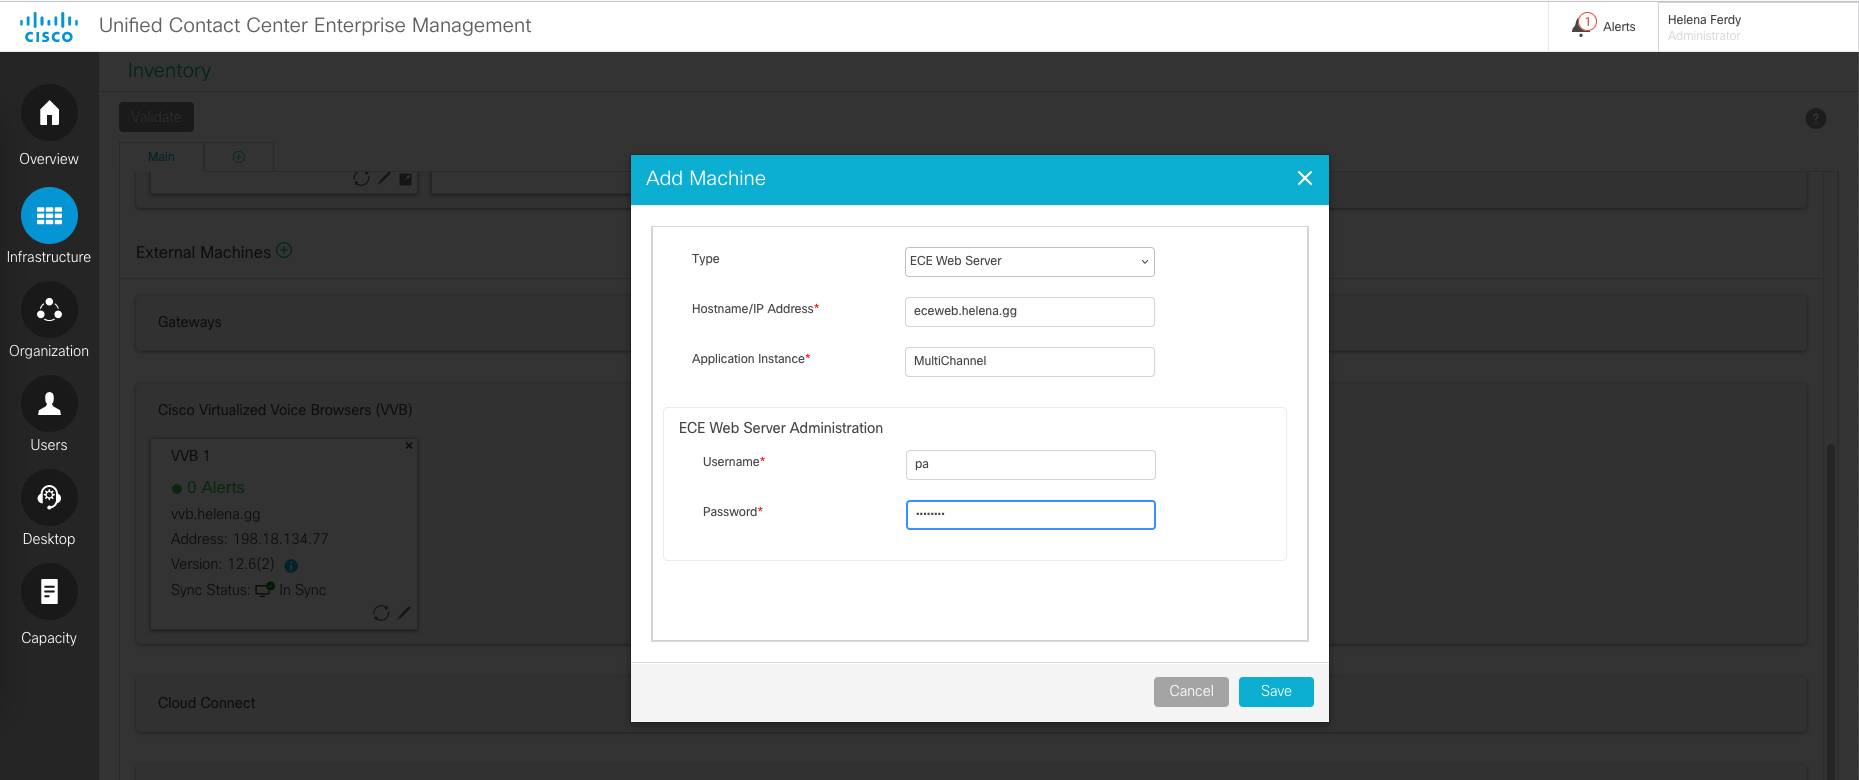Image resolution: width=1859 pixels, height=780 pixels.
Task: Click the Alerts bell icon
Action: (1583, 26)
